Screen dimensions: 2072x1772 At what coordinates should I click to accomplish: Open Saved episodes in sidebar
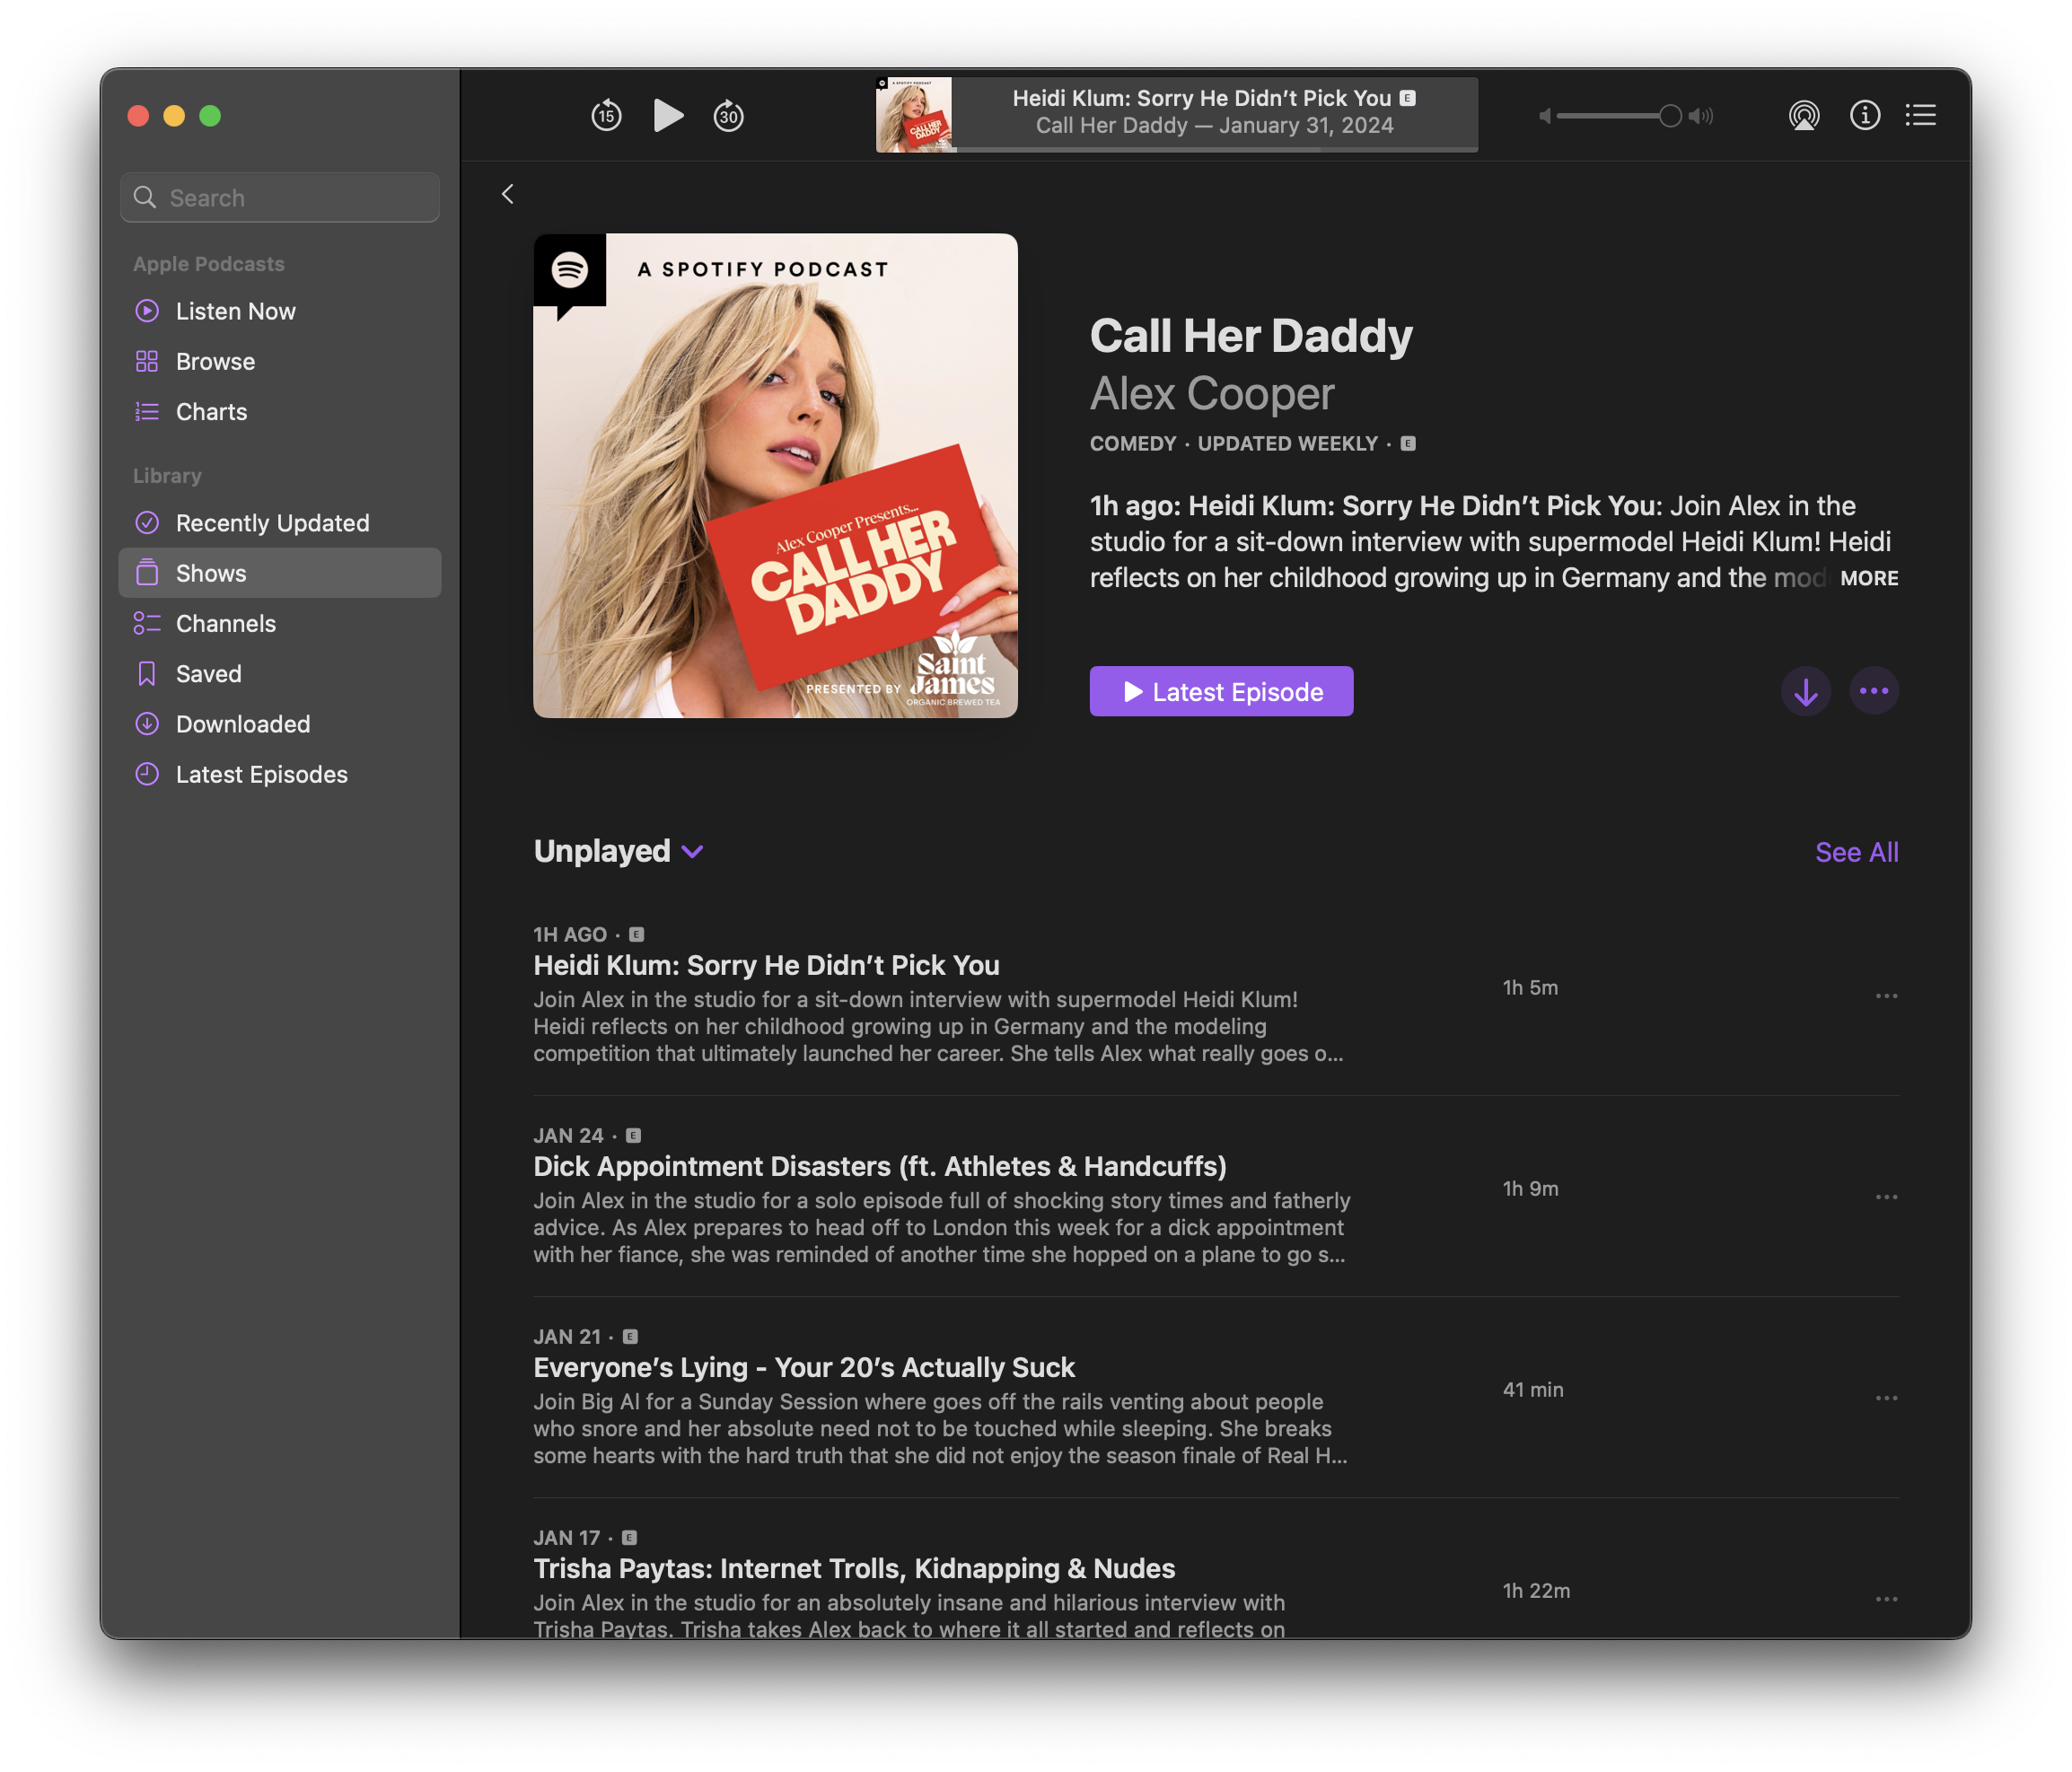(280, 674)
